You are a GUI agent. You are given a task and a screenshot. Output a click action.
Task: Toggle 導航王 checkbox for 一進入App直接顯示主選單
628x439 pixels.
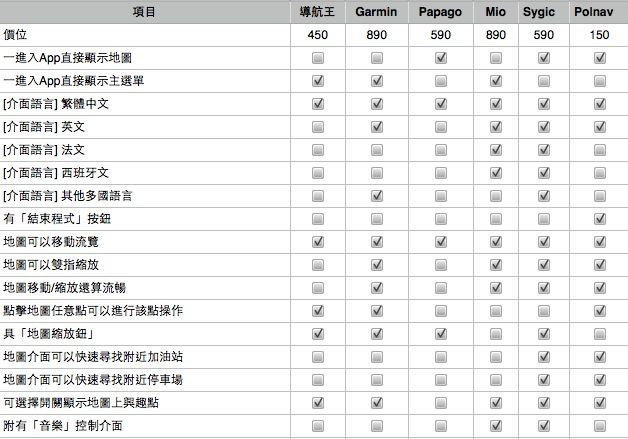pyautogui.click(x=318, y=81)
